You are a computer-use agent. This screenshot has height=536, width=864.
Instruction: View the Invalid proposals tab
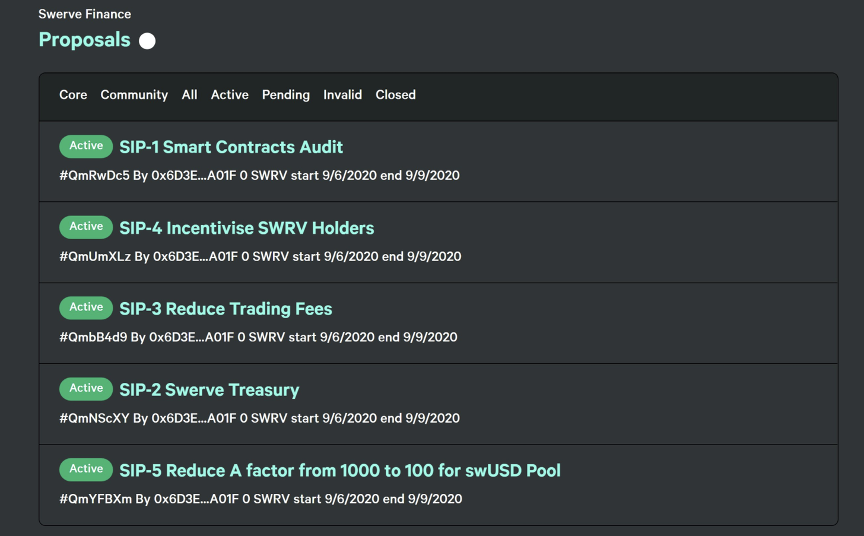[342, 95]
